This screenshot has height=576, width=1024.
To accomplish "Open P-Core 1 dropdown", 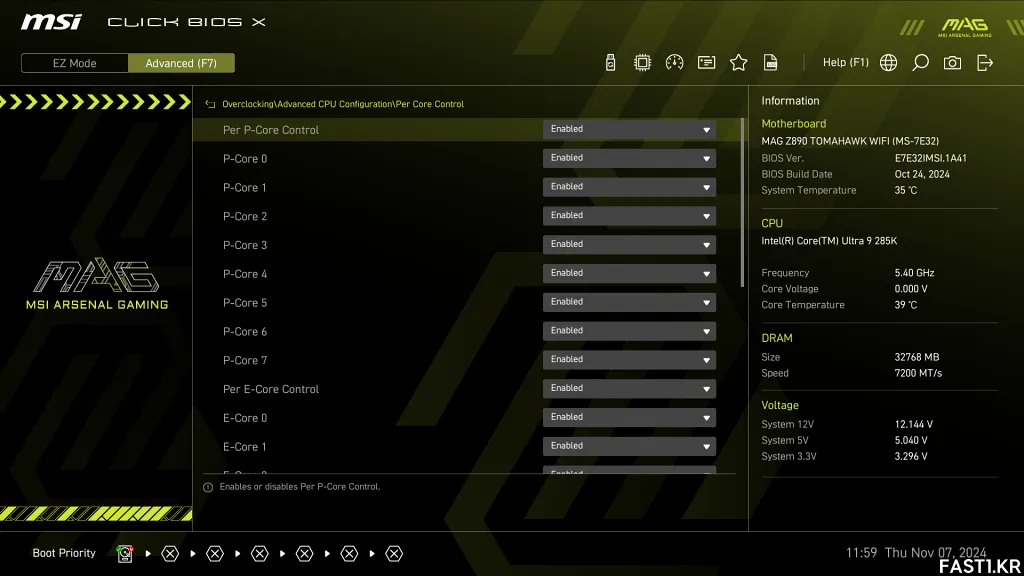I will pyautogui.click(x=629, y=187).
